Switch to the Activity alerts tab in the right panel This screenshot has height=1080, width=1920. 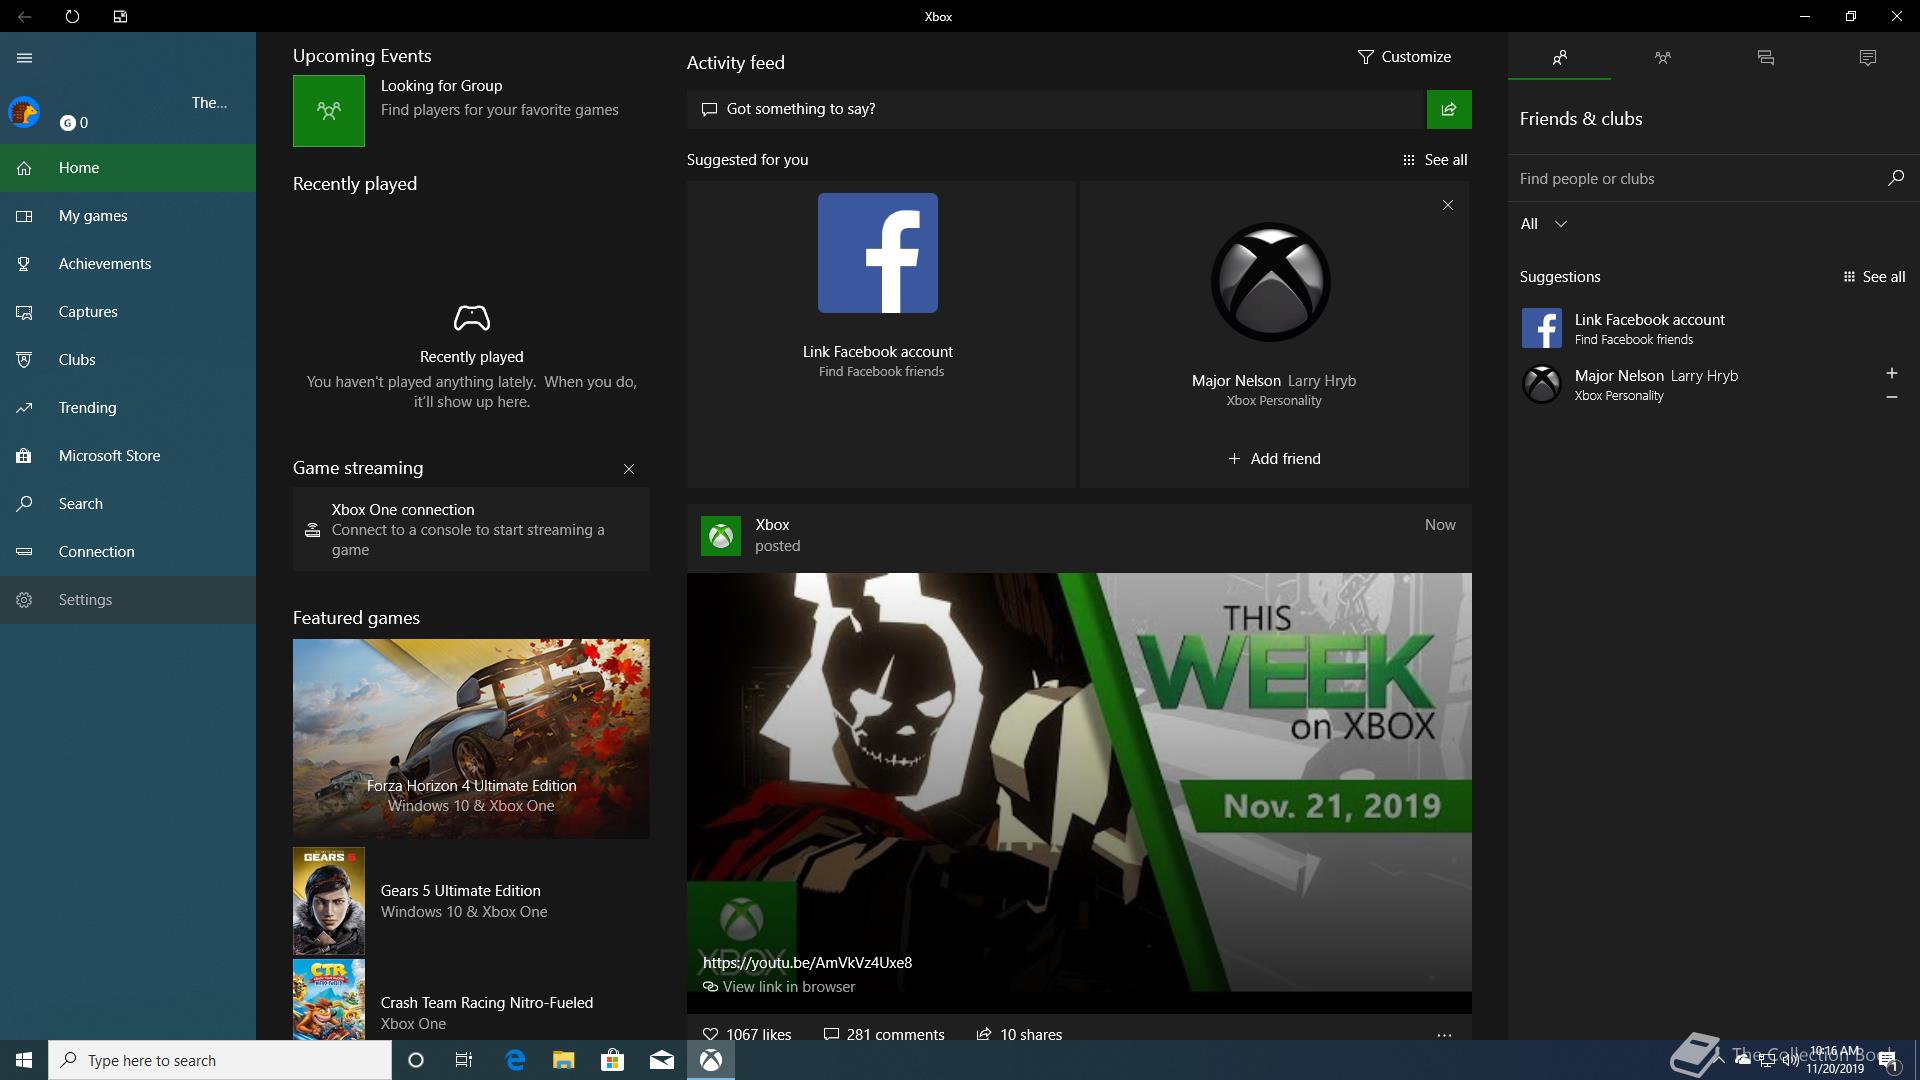tap(1868, 58)
